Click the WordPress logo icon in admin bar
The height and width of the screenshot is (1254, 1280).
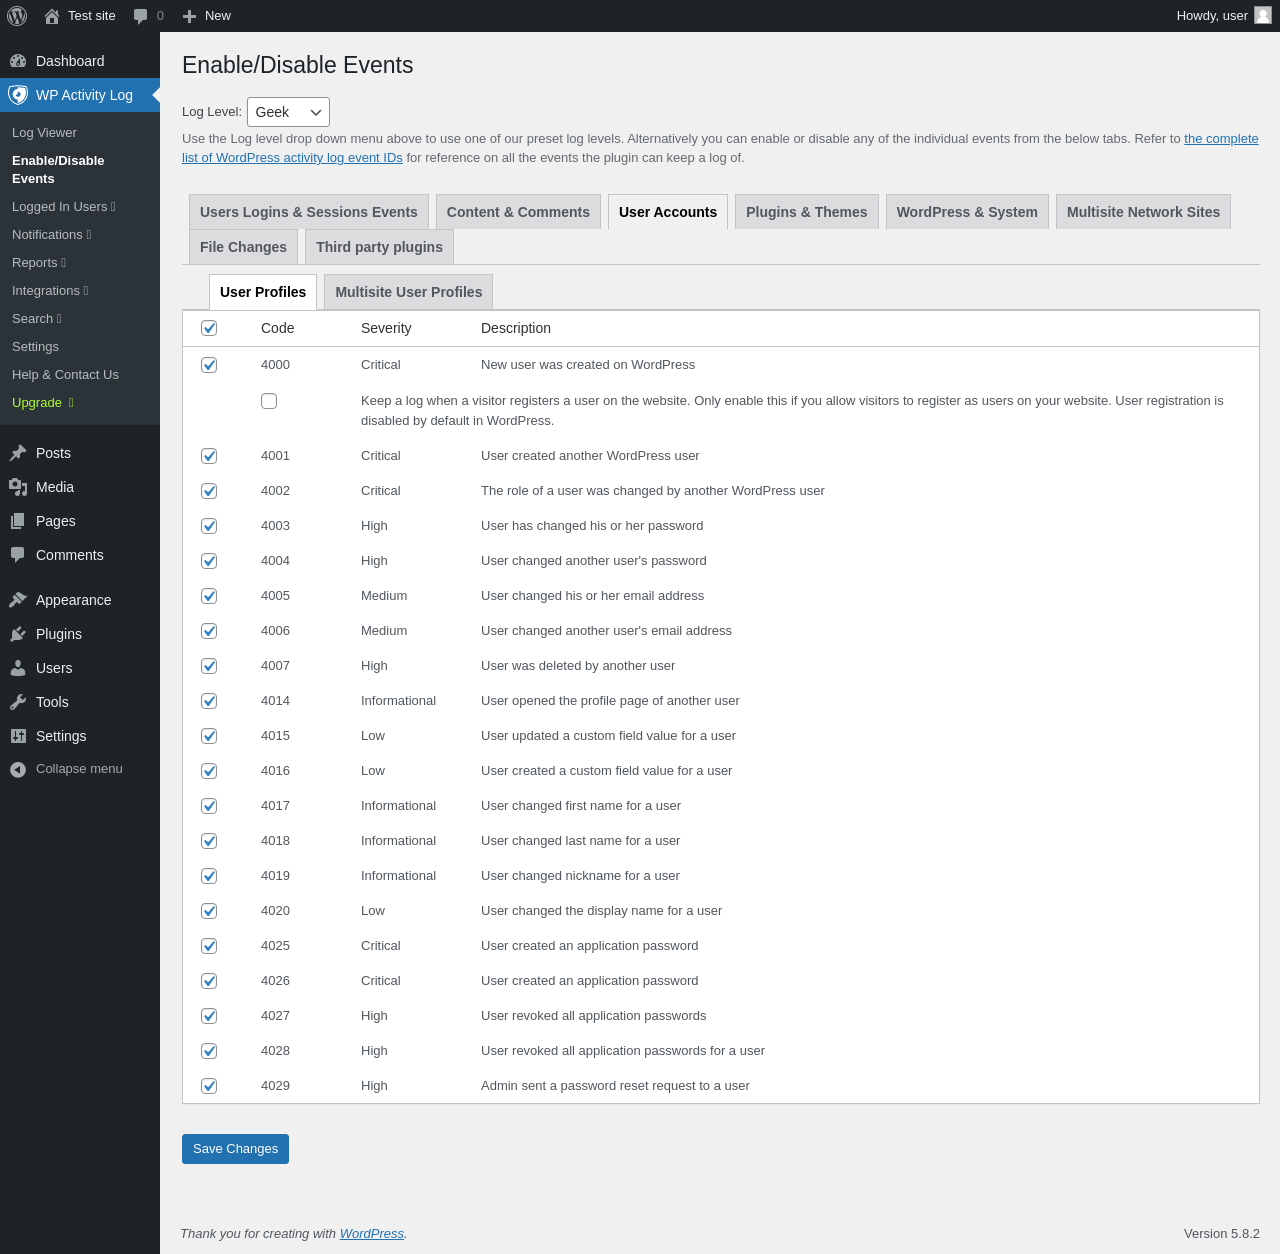(17, 16)
